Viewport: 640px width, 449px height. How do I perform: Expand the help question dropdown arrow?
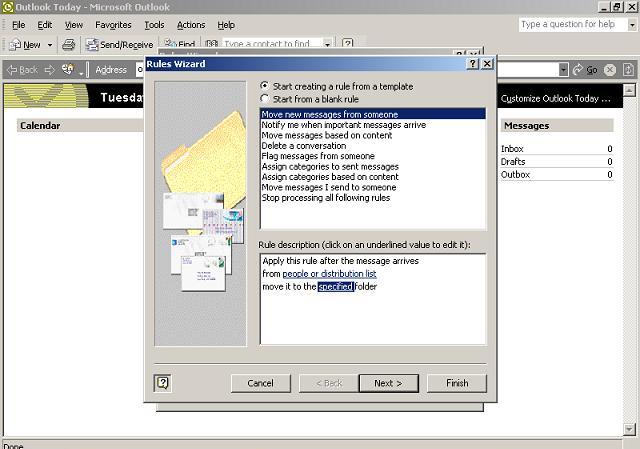(632, 24)
